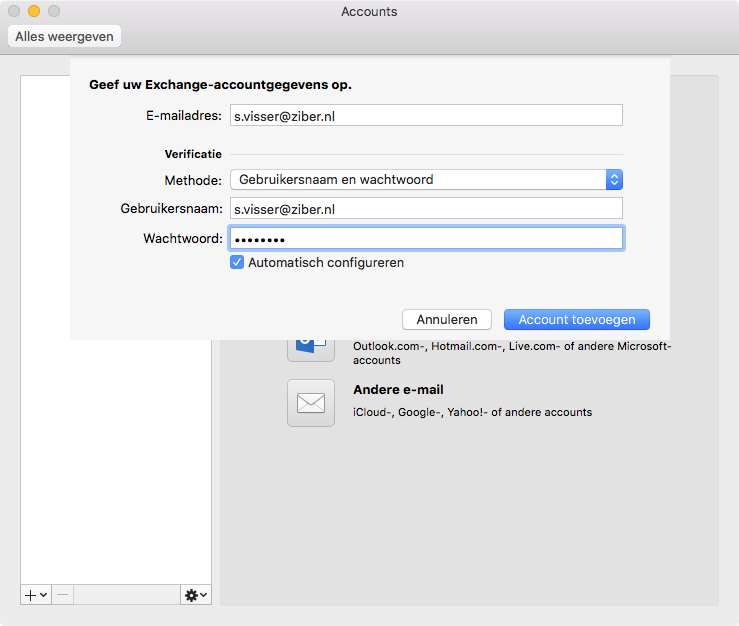Click the remove account minus button

[63, 595]
